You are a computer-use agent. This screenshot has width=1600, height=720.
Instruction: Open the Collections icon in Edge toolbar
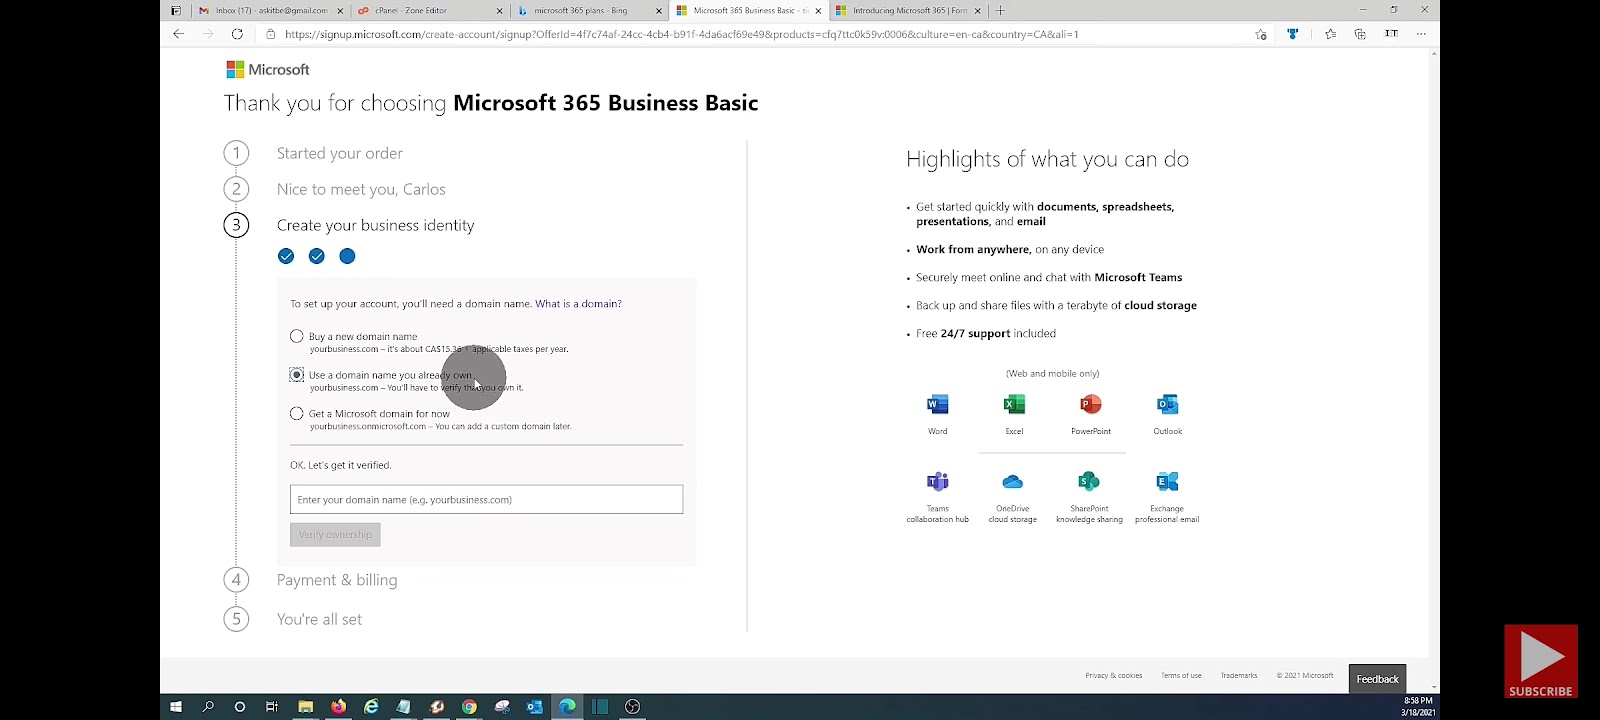1360,34
